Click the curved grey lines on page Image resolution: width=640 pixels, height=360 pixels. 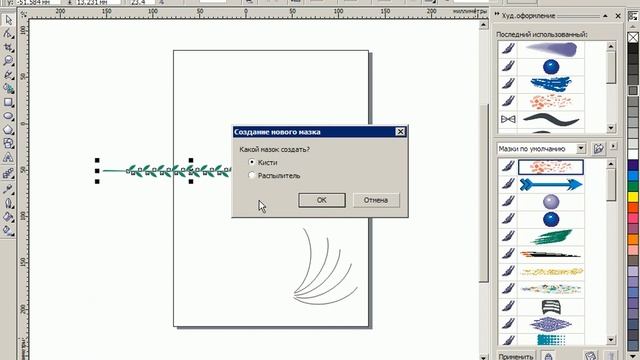point(325,266)
